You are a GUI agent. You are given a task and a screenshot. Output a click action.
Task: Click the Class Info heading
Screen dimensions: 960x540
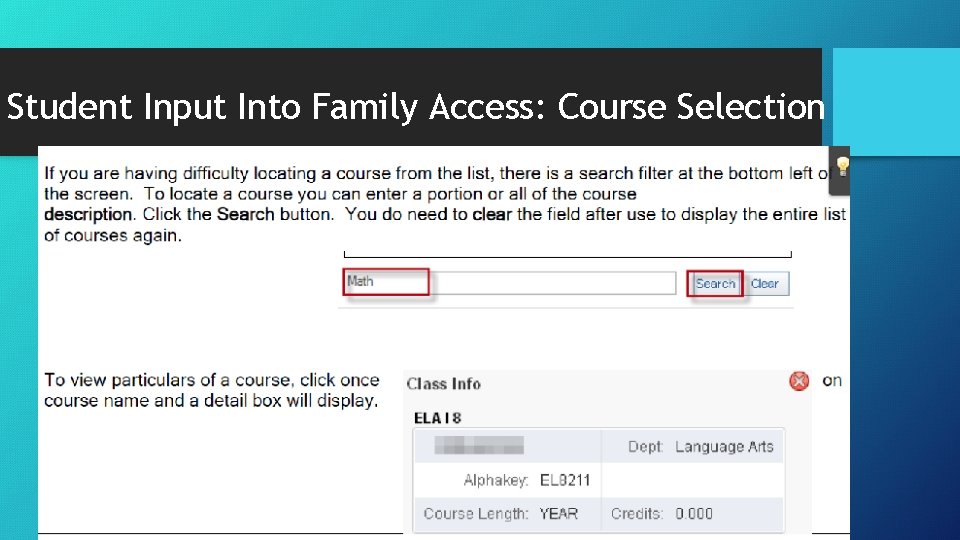point(444,384)
